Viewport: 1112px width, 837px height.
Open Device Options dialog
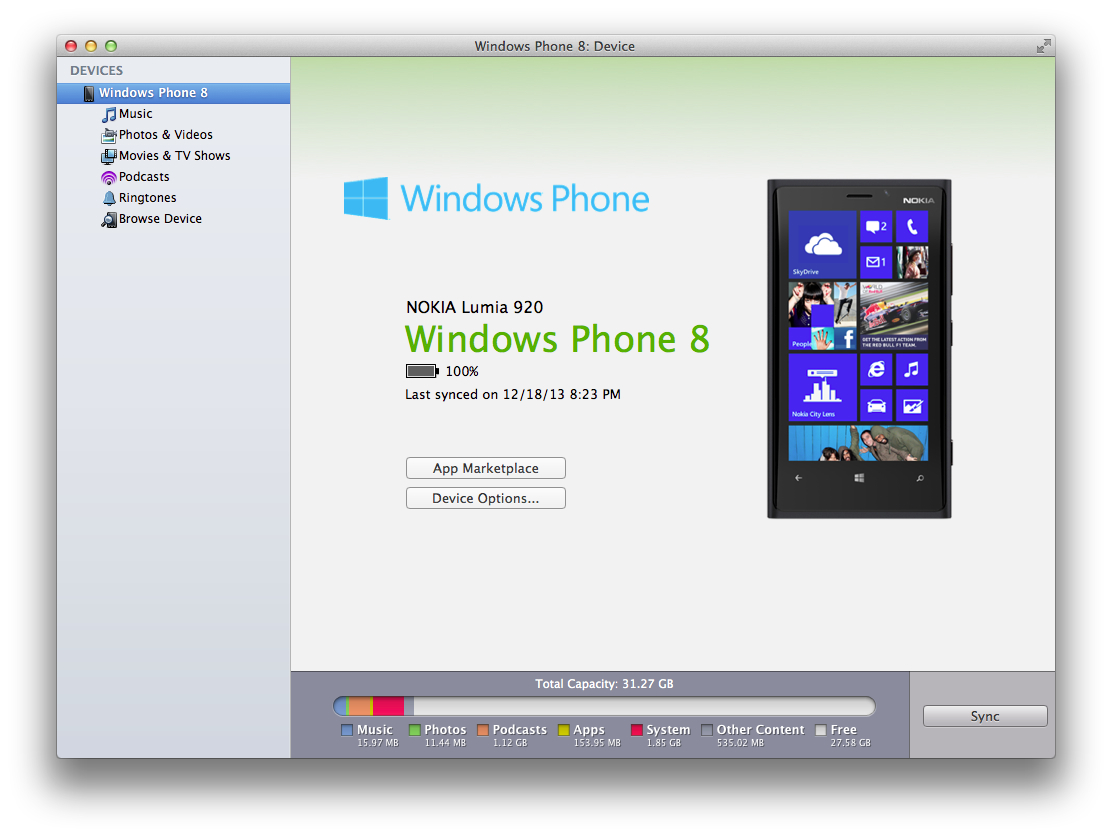pyautogui.click(x=485, y=498)
